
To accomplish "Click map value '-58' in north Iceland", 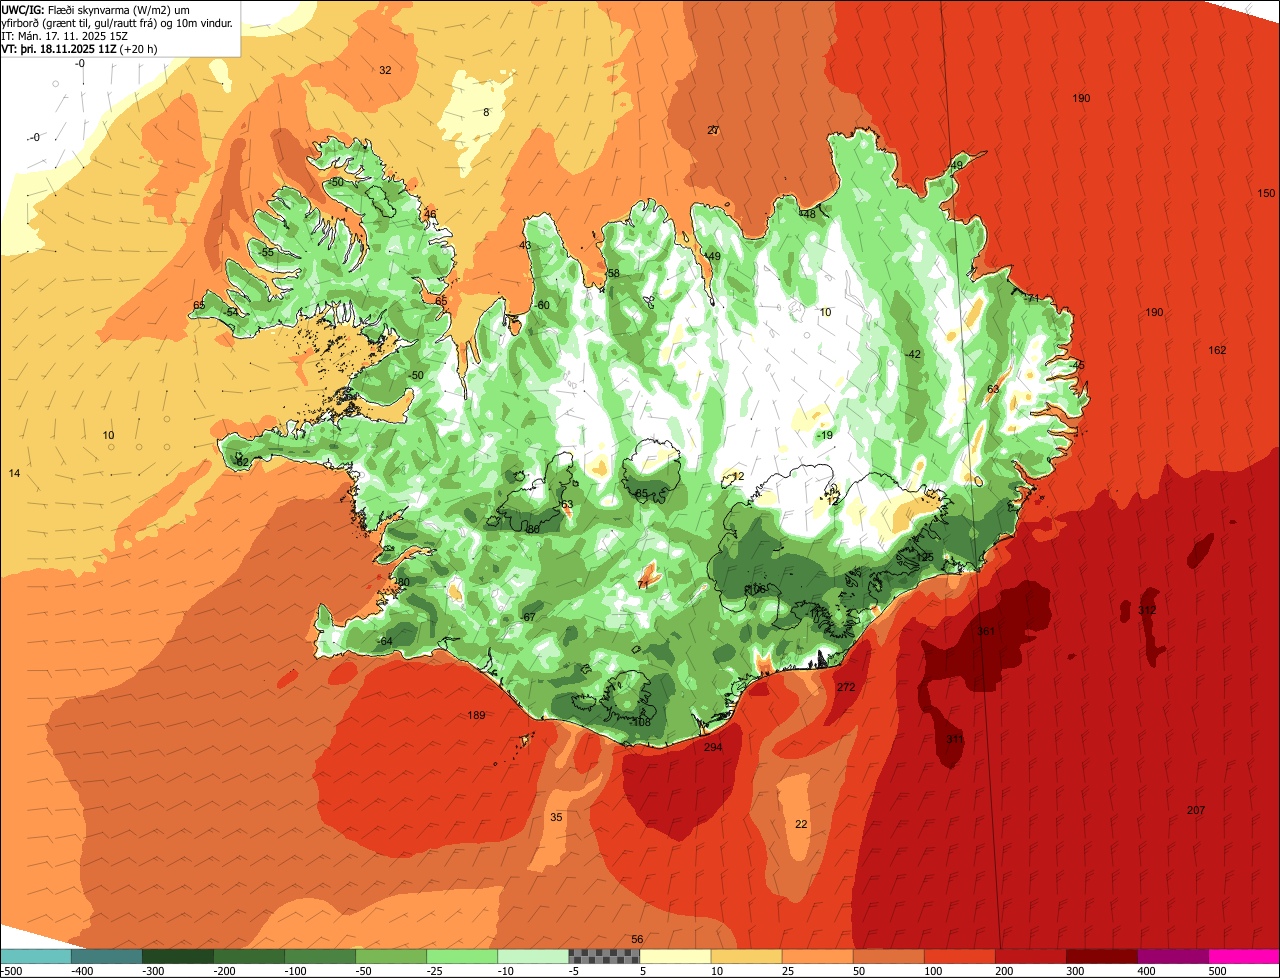I will point(612,273).
